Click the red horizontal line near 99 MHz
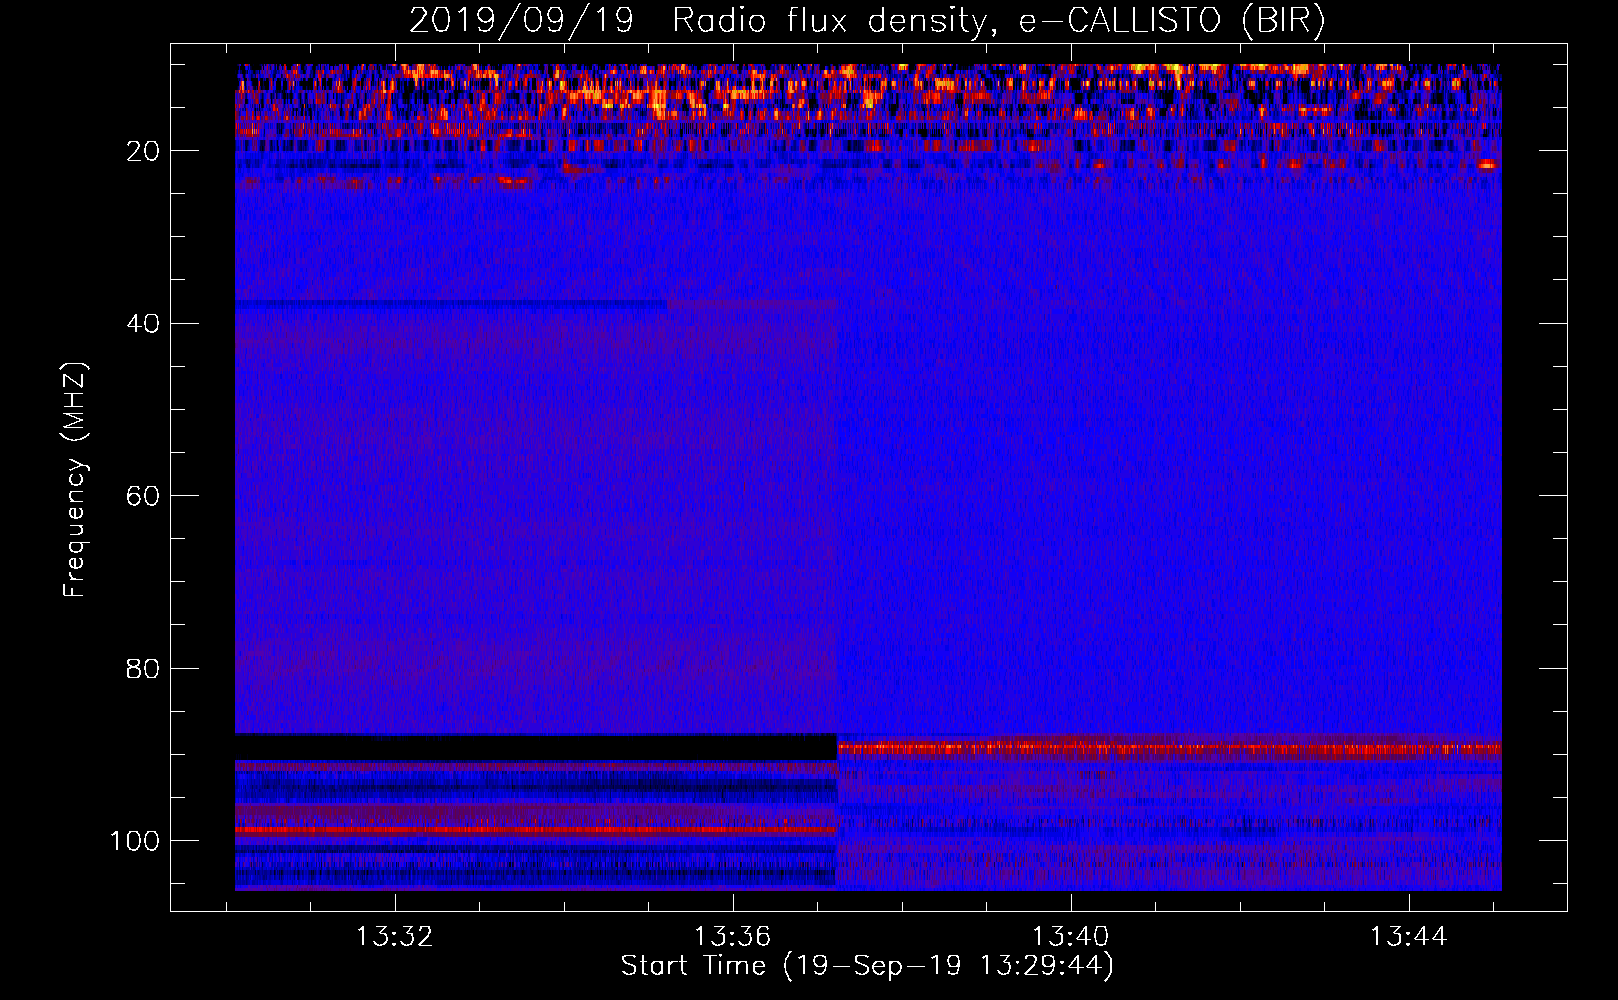This screenshot has height=1000, width=1618. click(x=536, y=830)
